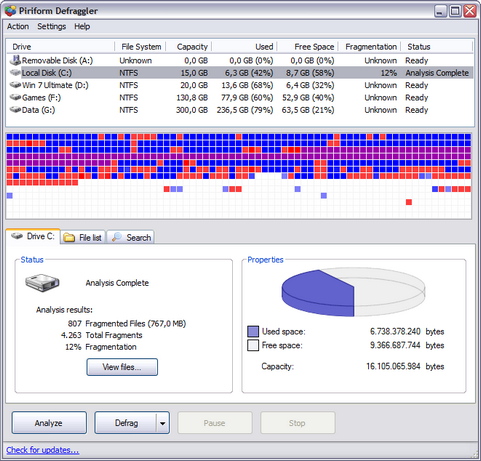Viewport: 481px width, 461px height.
Task: Select the Data (G:) row
Action: click(x=240, y=110)
